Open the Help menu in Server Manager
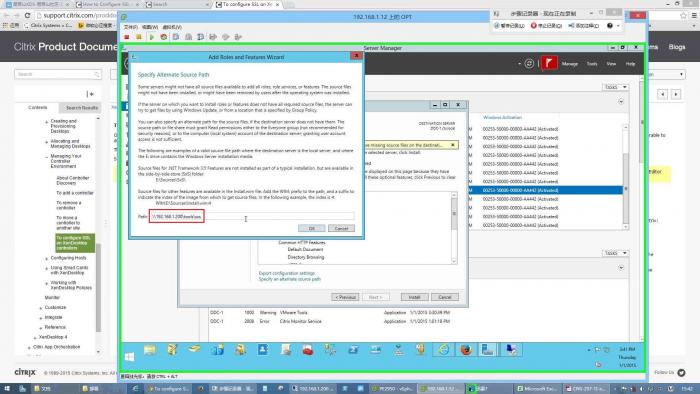Screen dimensions: 700x394 [x=630, y=64]
